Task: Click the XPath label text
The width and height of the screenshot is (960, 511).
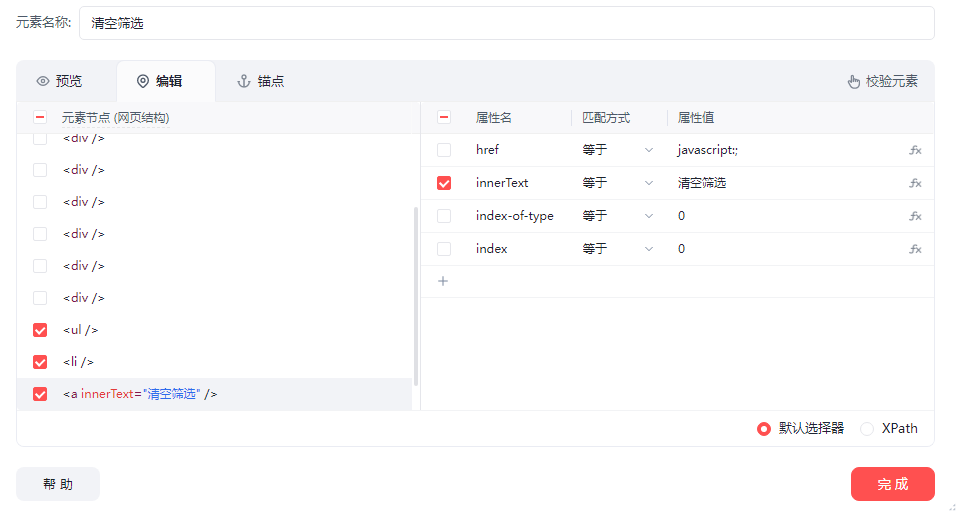Action: point(899,428)
